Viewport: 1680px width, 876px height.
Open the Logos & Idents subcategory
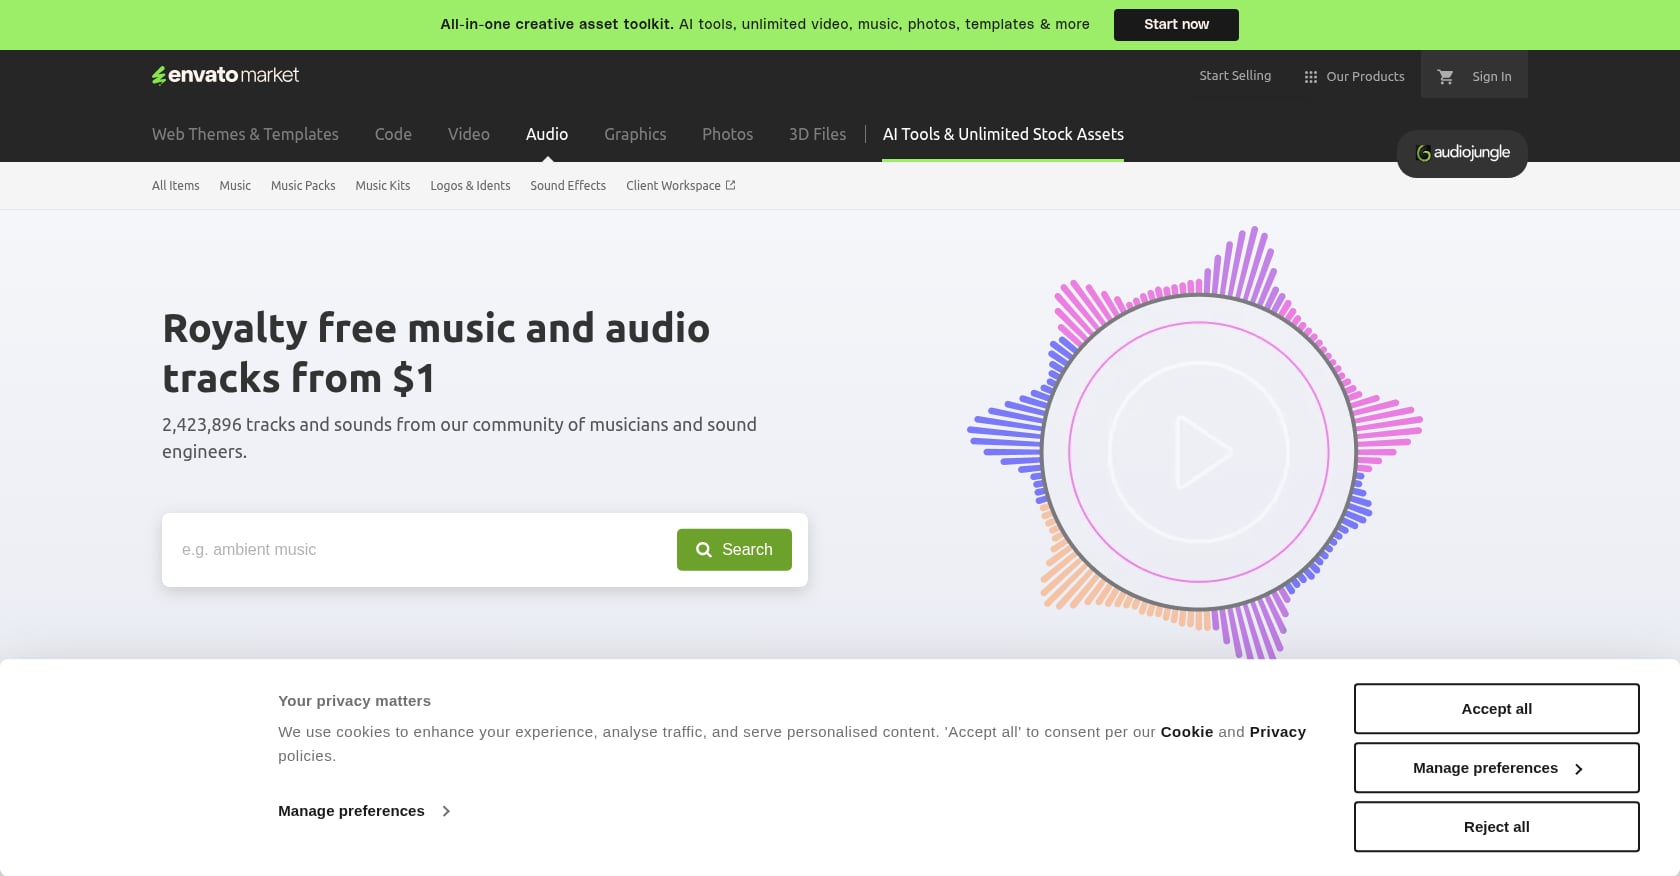point(470,186)
